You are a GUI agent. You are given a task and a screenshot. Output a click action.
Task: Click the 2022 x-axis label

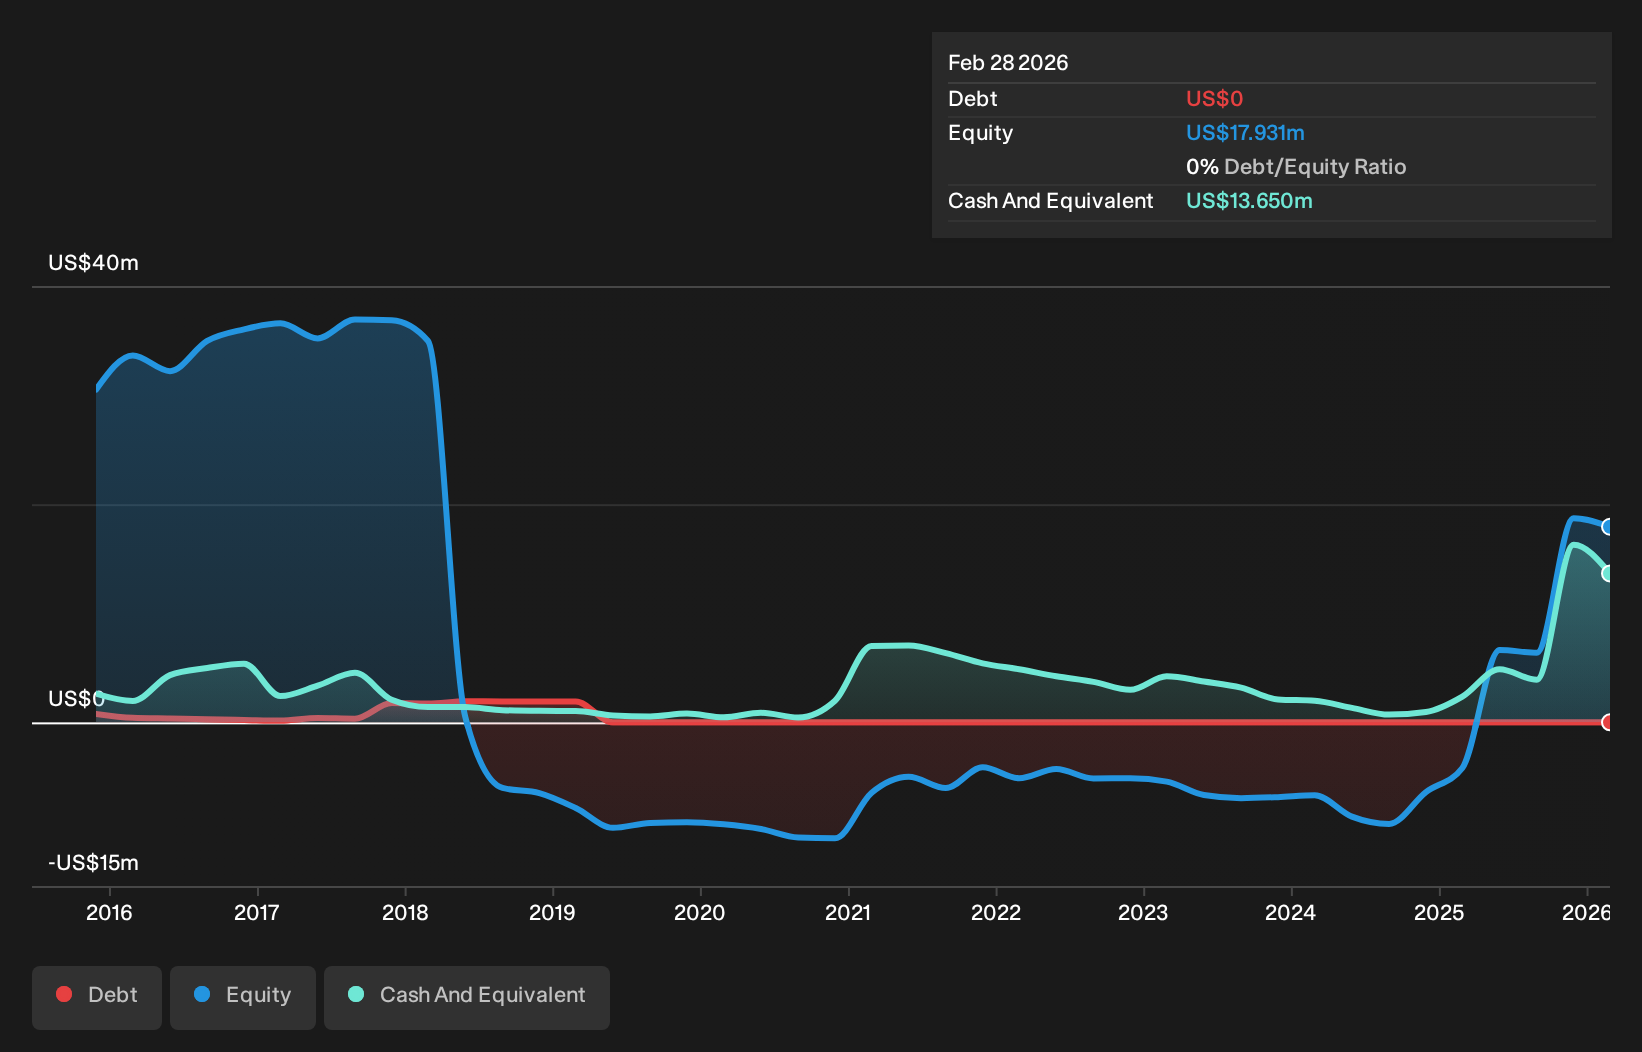coord(996,912)
